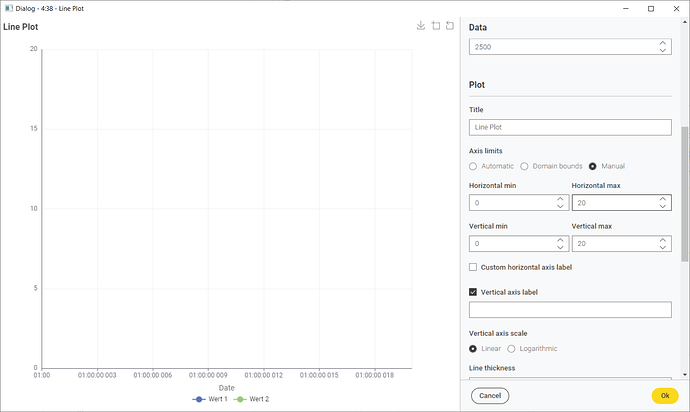690x412 pixels.
Task: Increase the 2500 data value stepper
Action: pos(663,43)
